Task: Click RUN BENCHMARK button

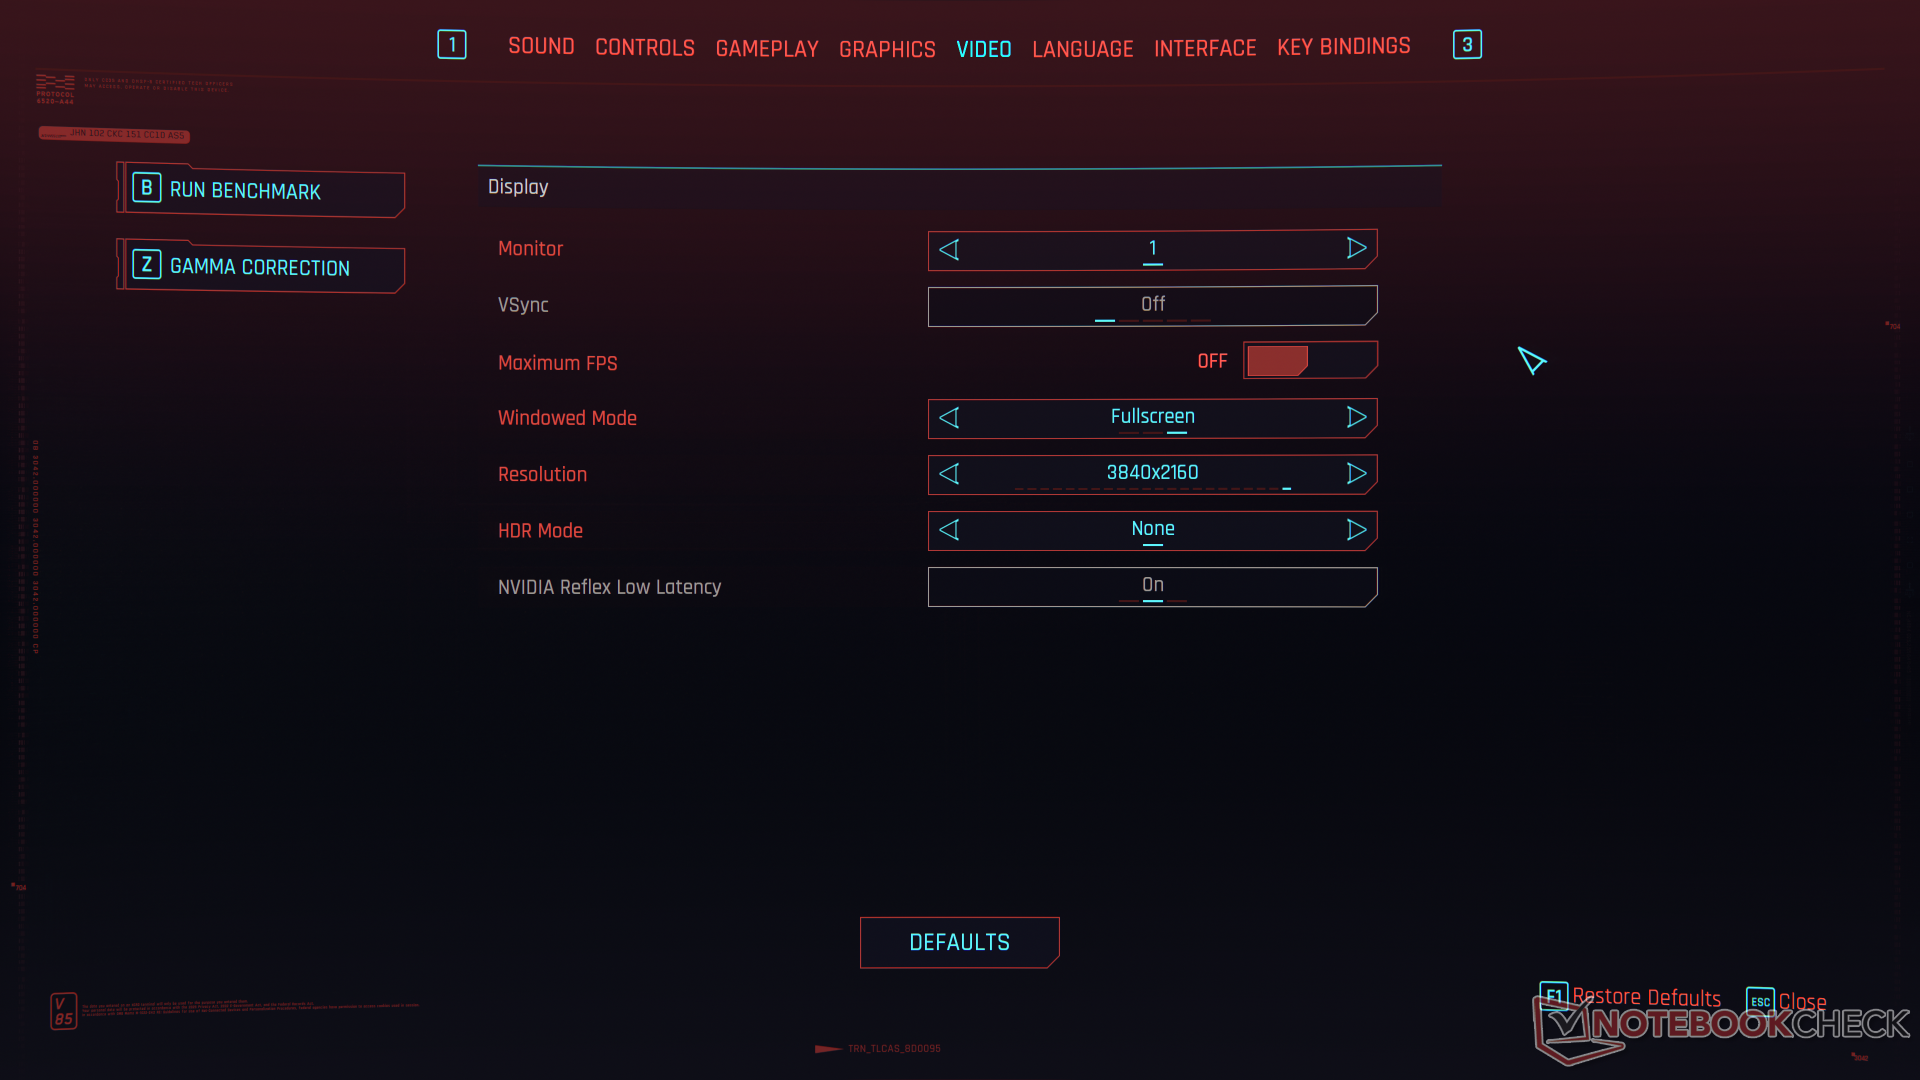Action: click(x=261, y=191)
